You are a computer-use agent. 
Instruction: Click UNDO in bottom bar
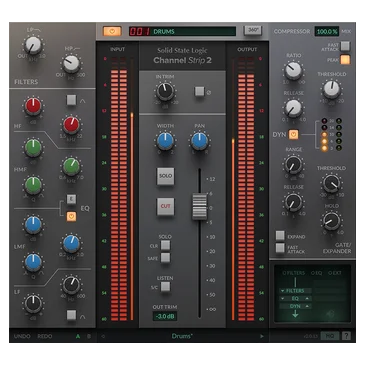[22, 336]
